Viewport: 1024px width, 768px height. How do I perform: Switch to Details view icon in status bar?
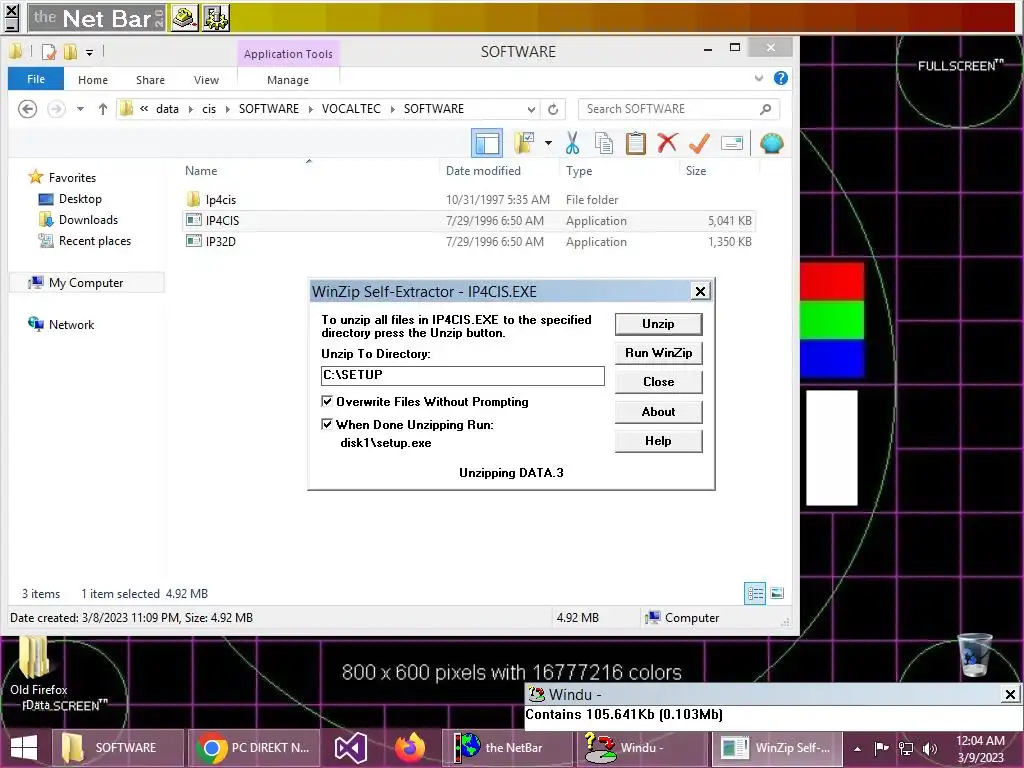tap(755, 593)
